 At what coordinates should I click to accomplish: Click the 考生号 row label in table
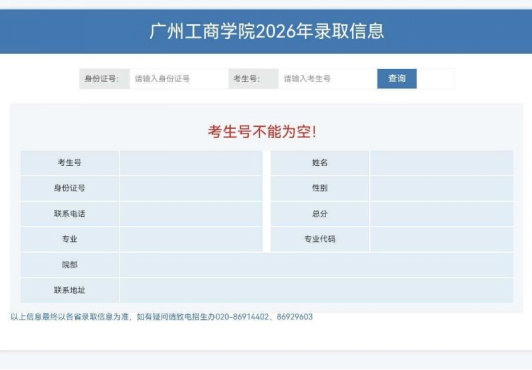(70, 163)
